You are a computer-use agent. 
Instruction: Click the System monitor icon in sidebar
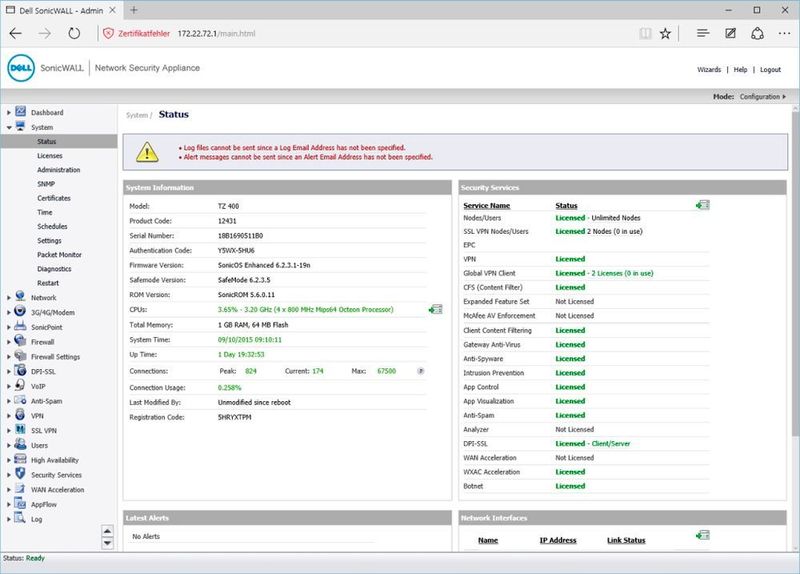(x=20, y=126)
